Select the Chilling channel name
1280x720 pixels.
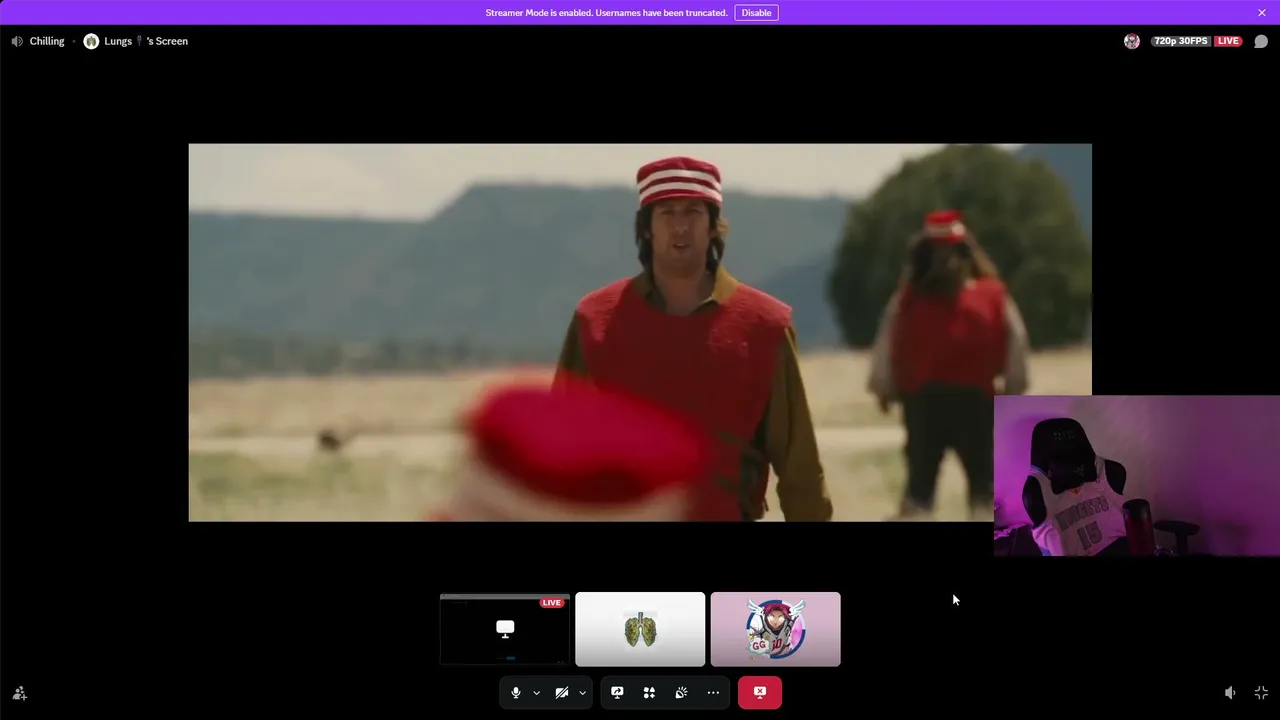point(47,41)
